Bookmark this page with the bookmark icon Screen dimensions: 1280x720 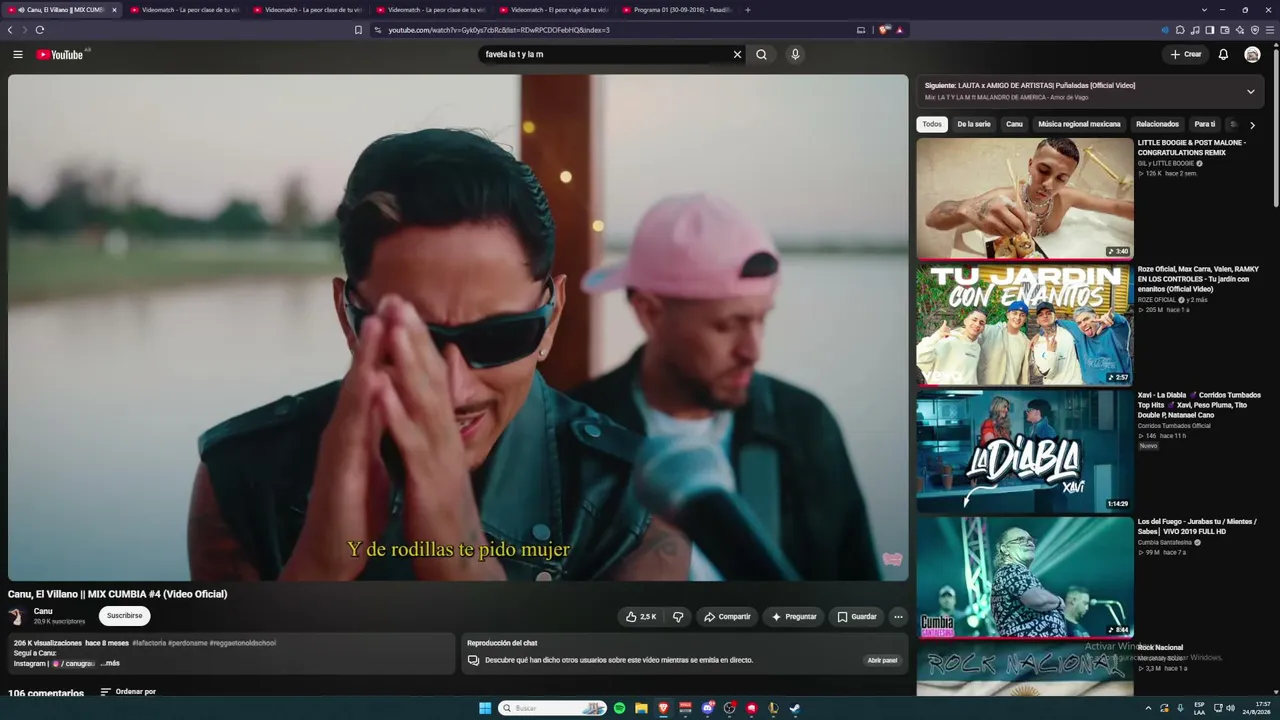[358, 30]
